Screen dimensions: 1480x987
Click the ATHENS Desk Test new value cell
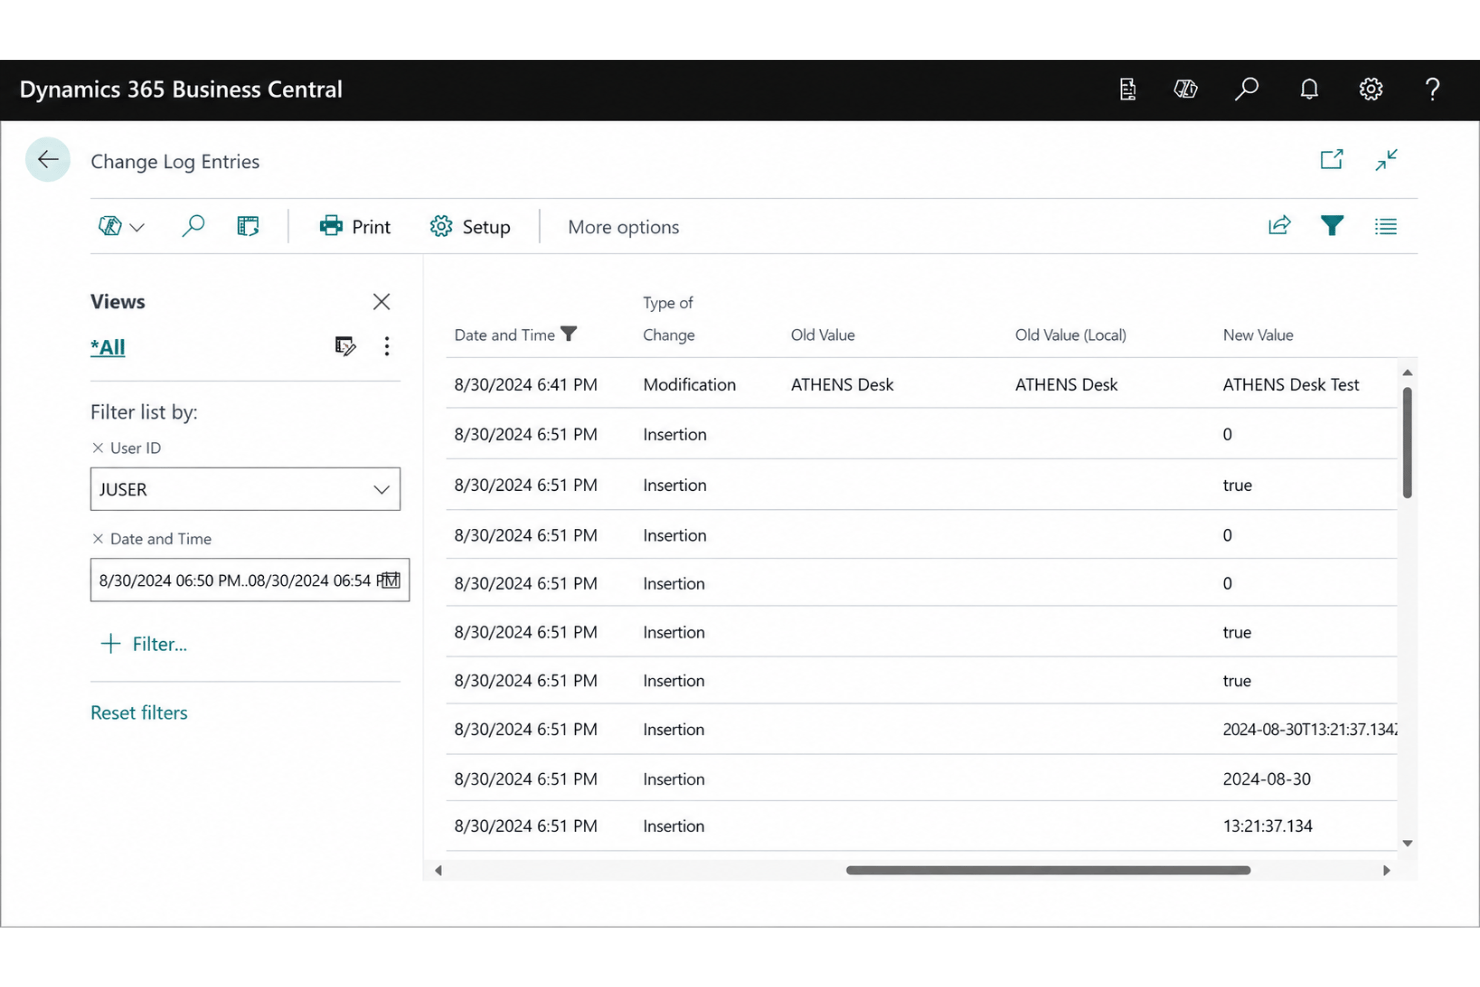click(x=1291, y=385)
